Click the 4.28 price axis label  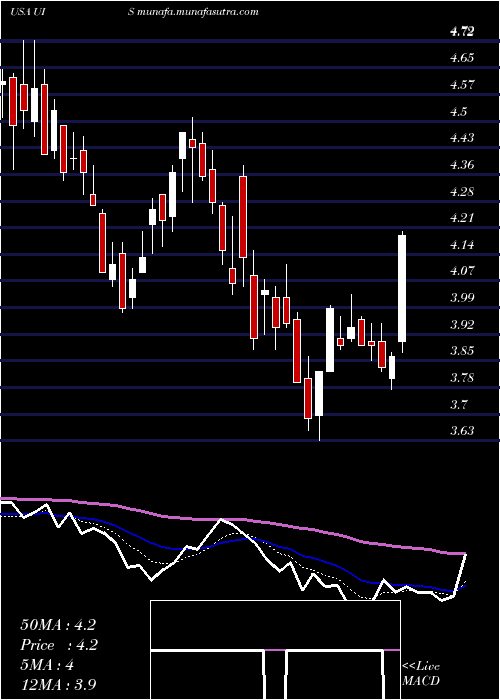[x=462, y=191]
